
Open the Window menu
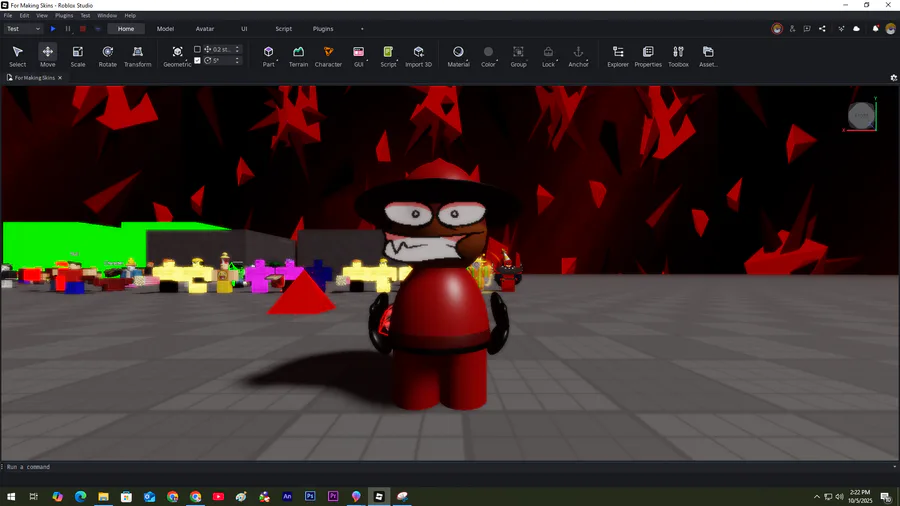[x=107, y=15]
